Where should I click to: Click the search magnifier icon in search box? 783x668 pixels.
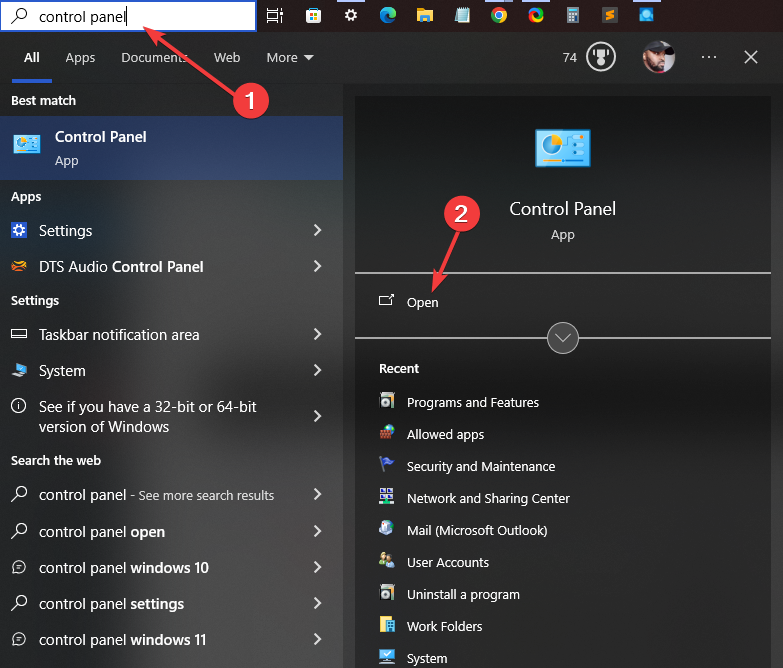click(19, 16)
